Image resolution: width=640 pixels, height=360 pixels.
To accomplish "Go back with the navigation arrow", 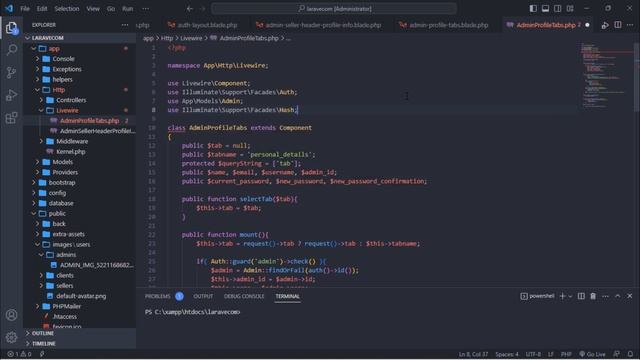I will [x=190, y=9].
